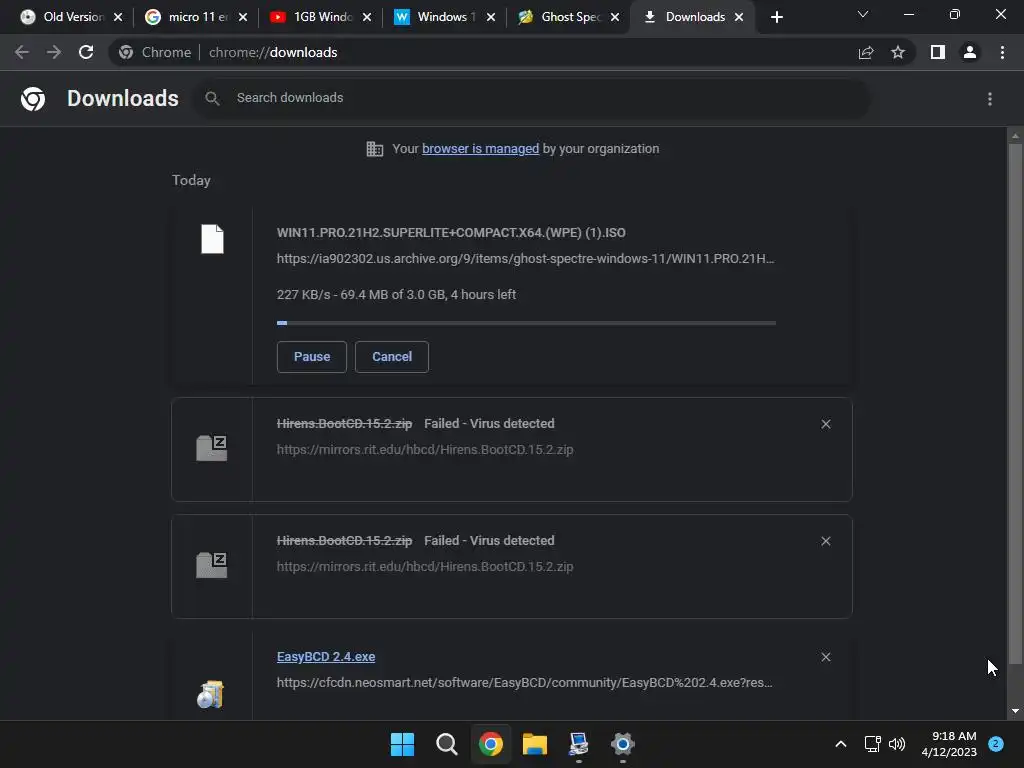The width and height of the screenshot is (1024, 768).
Task: Close the micro 11 Google tab
Action: [x=243, y=17]
